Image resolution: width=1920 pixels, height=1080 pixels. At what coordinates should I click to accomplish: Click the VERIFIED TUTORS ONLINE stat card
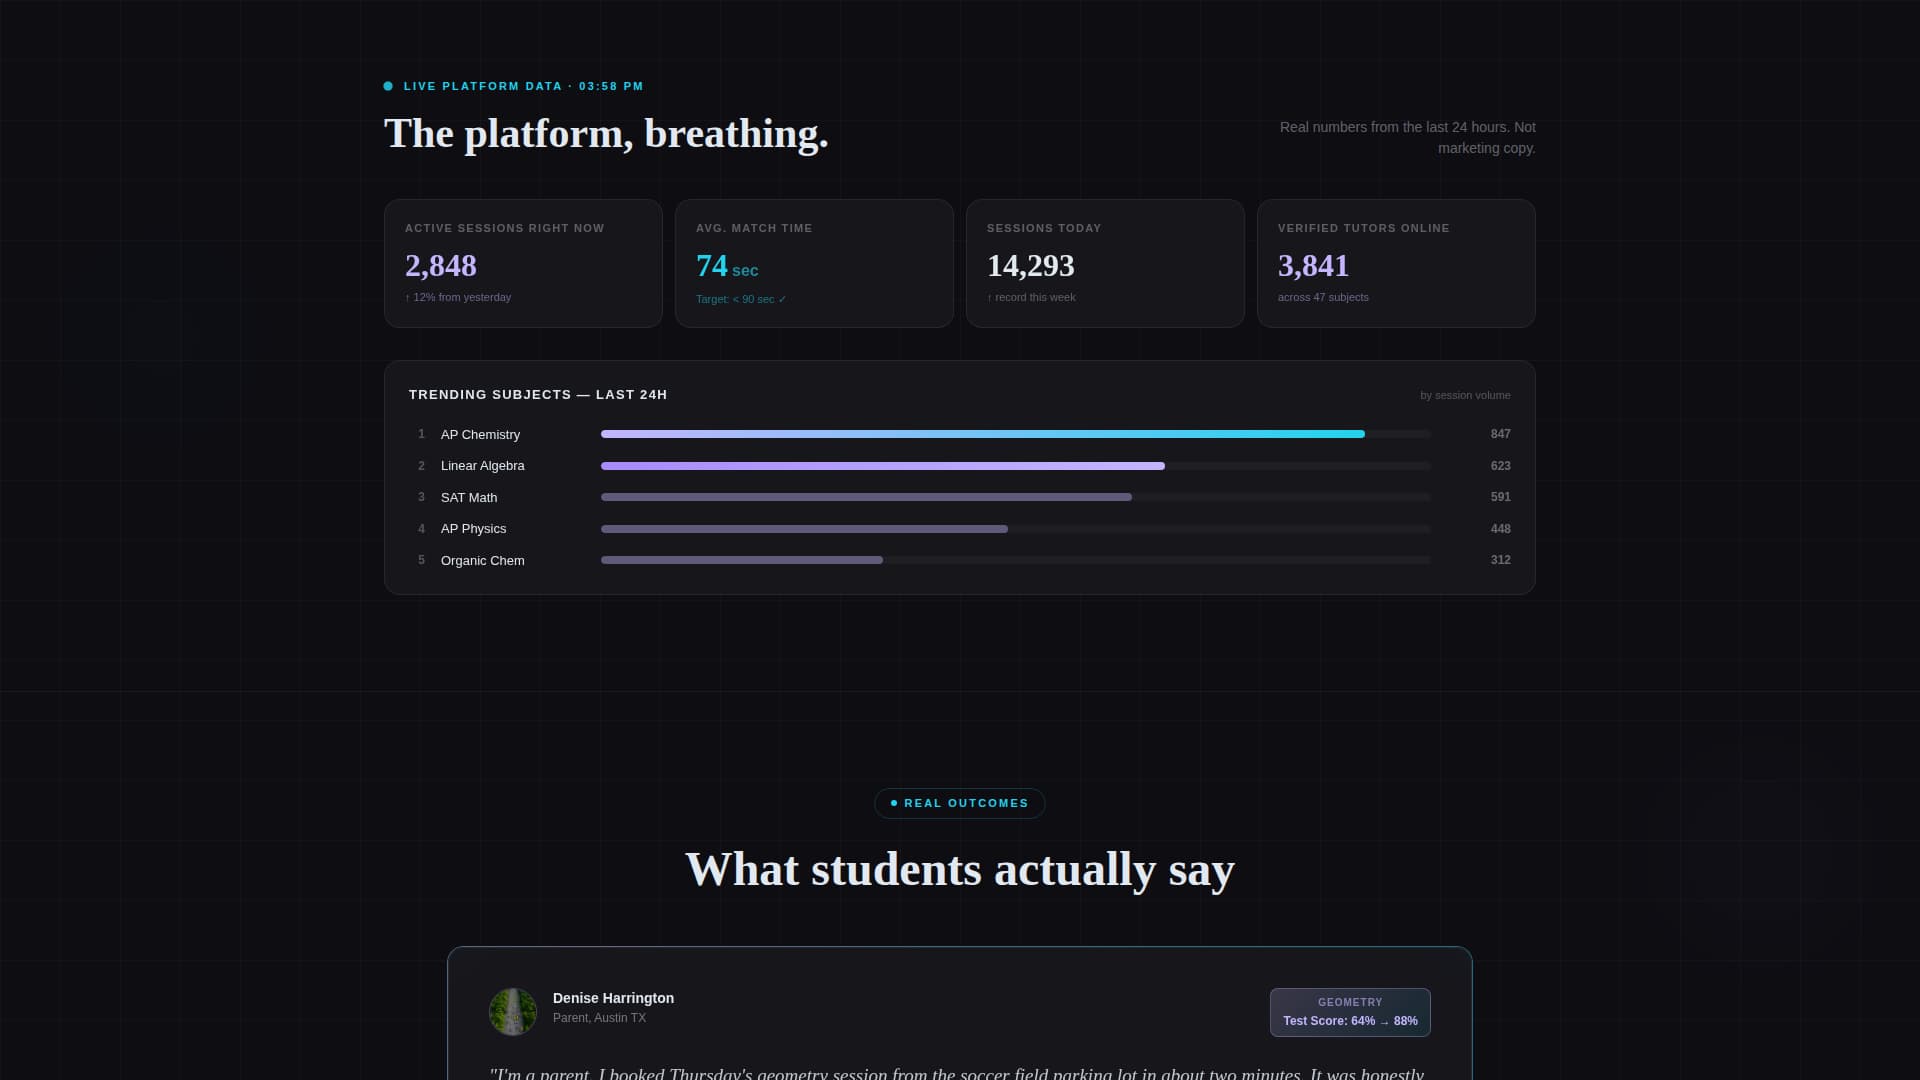click(1396, 263)
